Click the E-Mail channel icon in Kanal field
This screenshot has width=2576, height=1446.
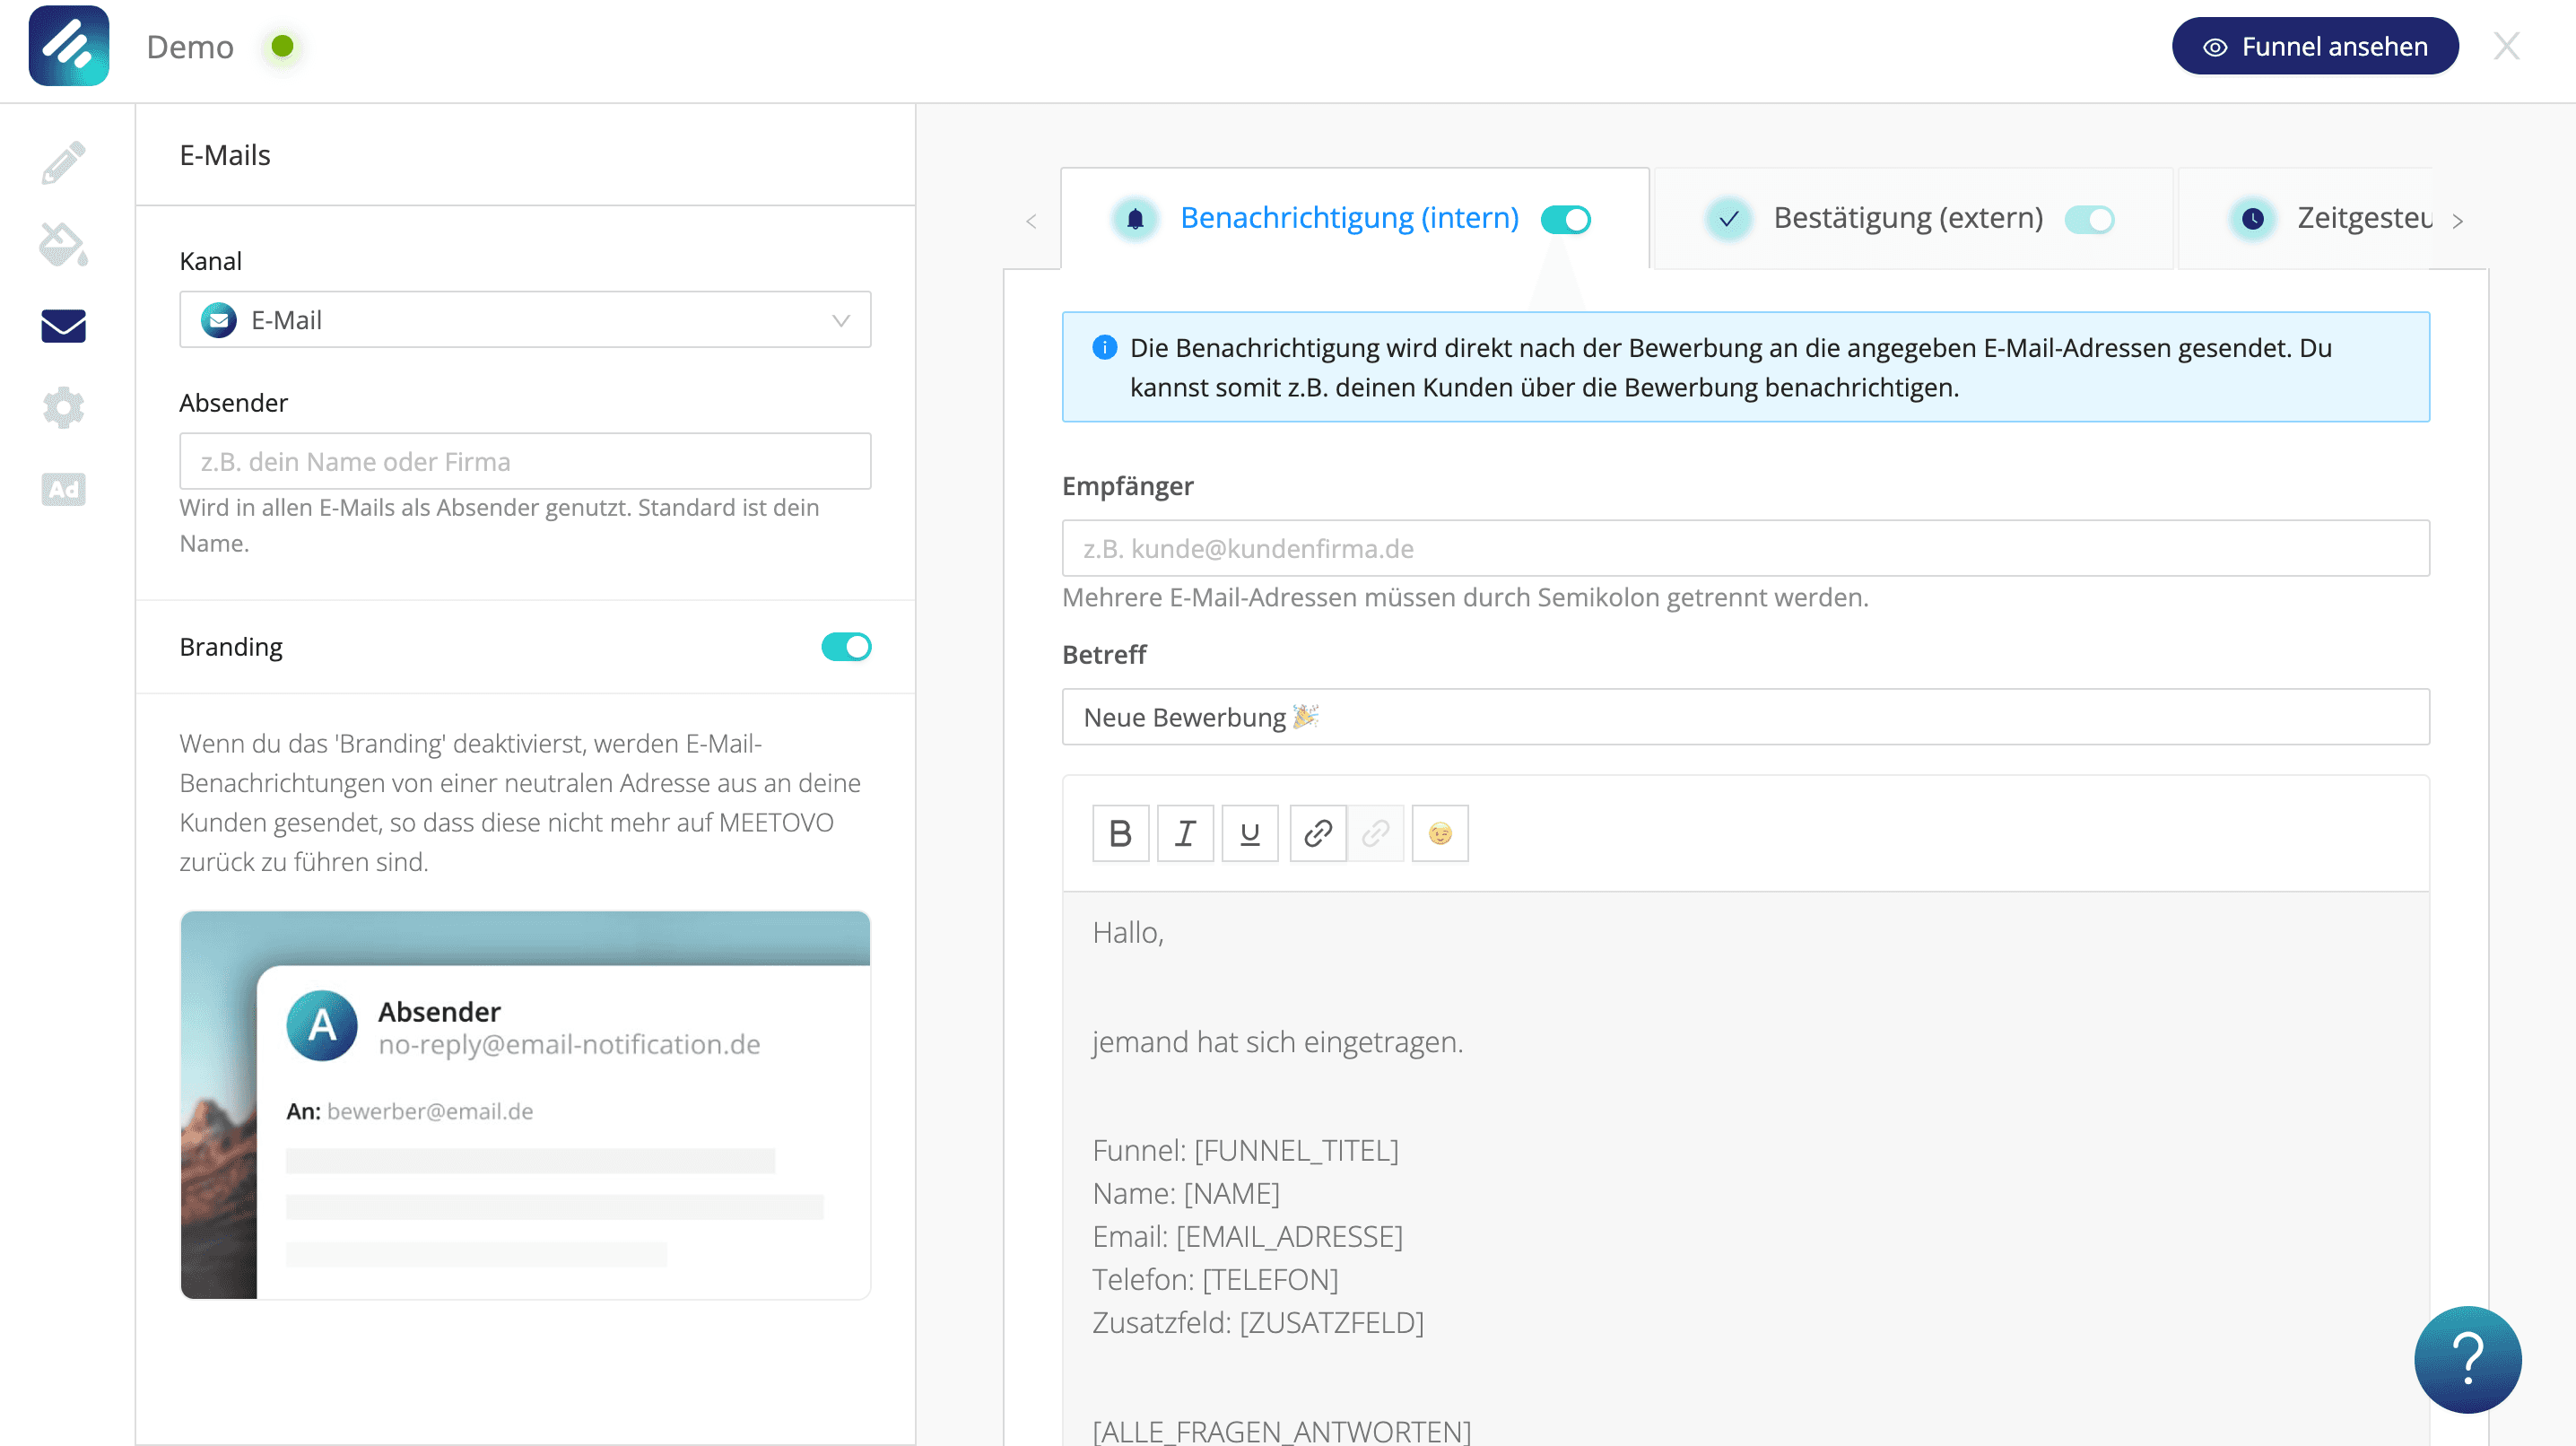coord(219,320)
